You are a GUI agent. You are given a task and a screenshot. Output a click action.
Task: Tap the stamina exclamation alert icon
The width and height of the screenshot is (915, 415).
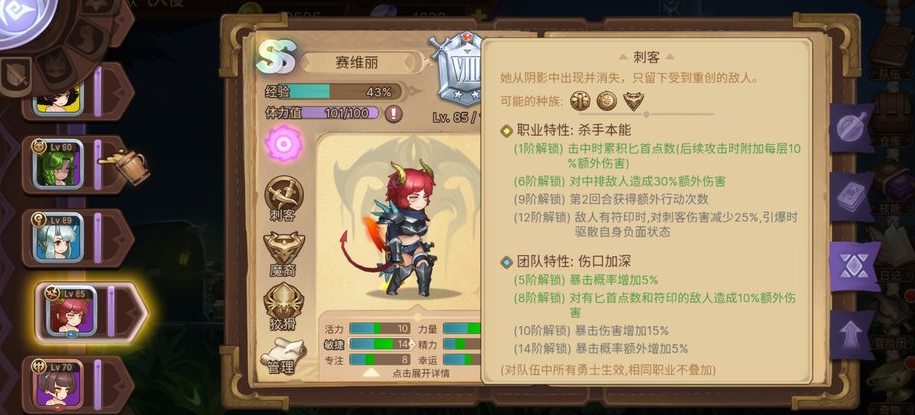(x=393, y=112)
